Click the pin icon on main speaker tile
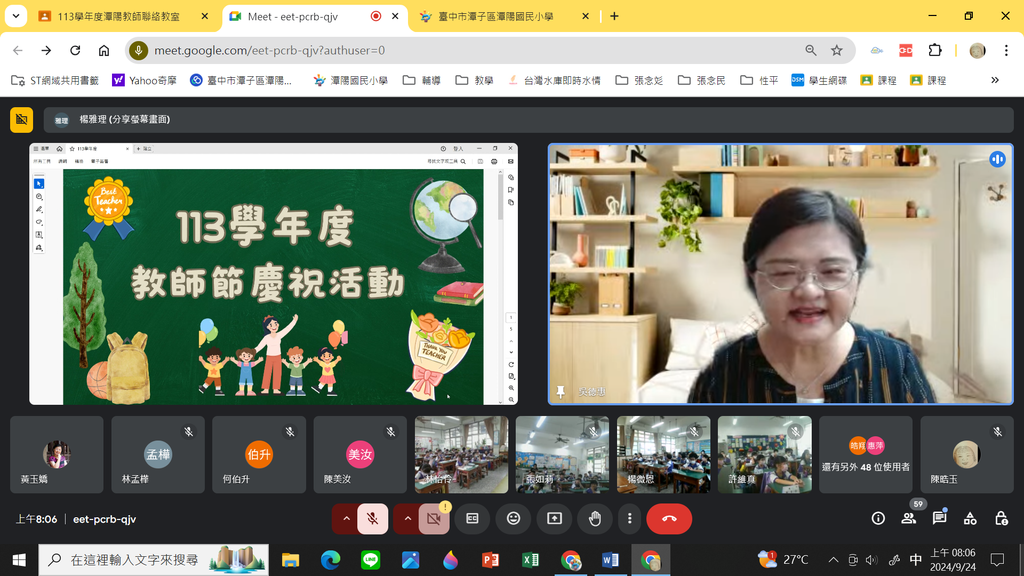1024x576 pixels. click(560, 391)
